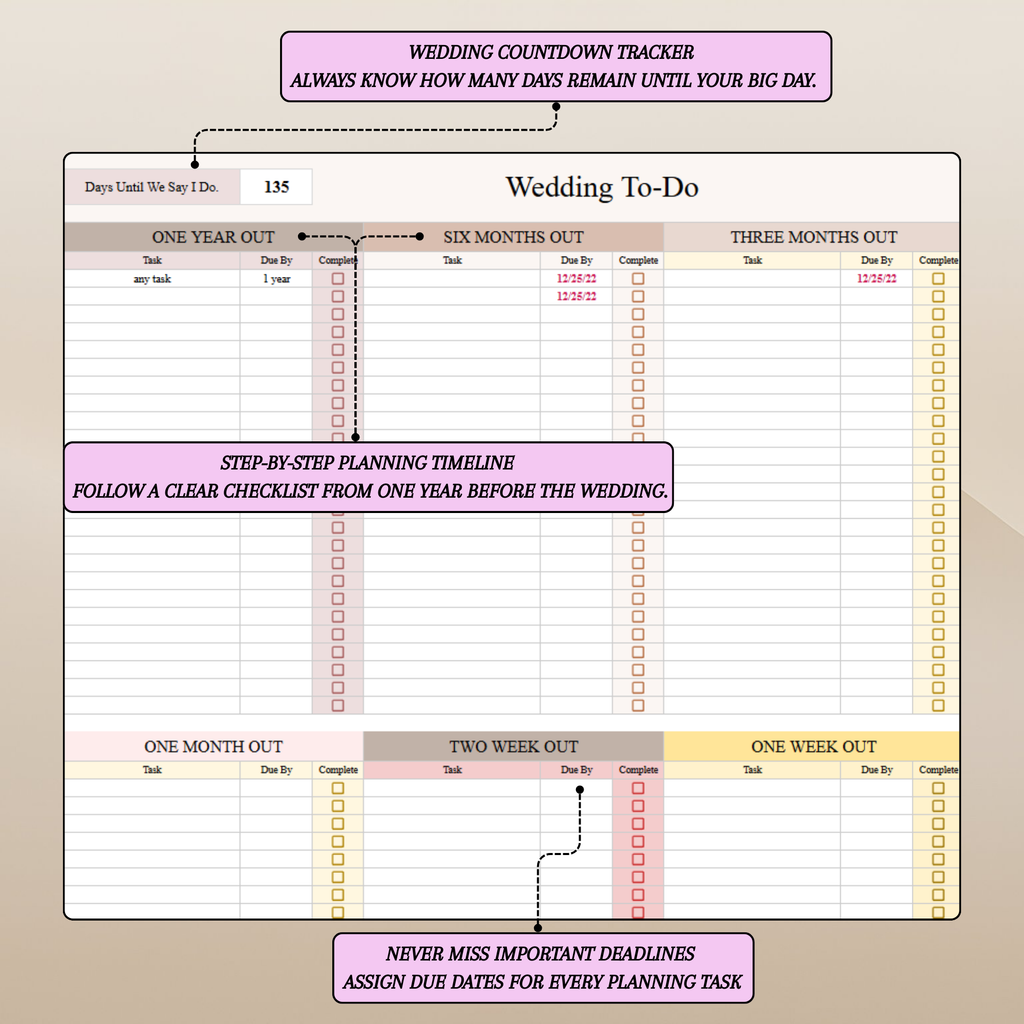Select the first Due By cell in Two Week Out
Screen dimensions: 1024x1024
pyautogui.click(x=575, y=788)
